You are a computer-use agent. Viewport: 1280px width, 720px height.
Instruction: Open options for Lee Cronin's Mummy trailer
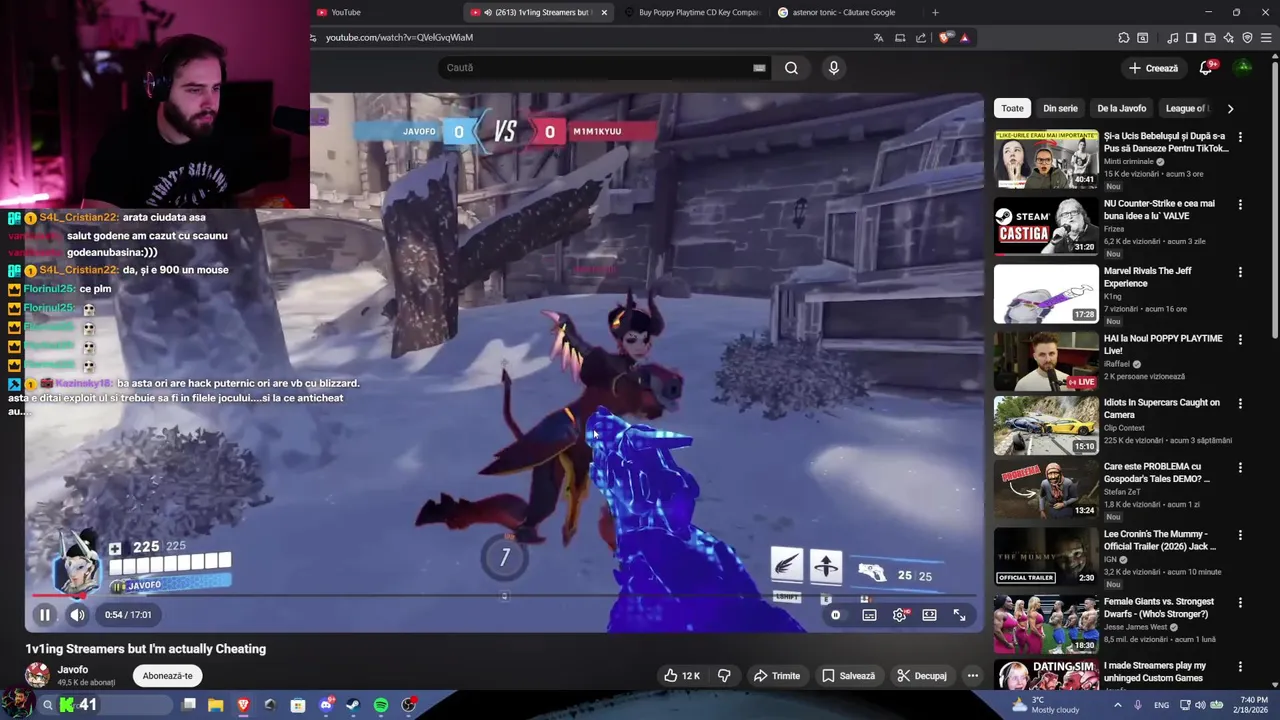(x=1240, y=535)
